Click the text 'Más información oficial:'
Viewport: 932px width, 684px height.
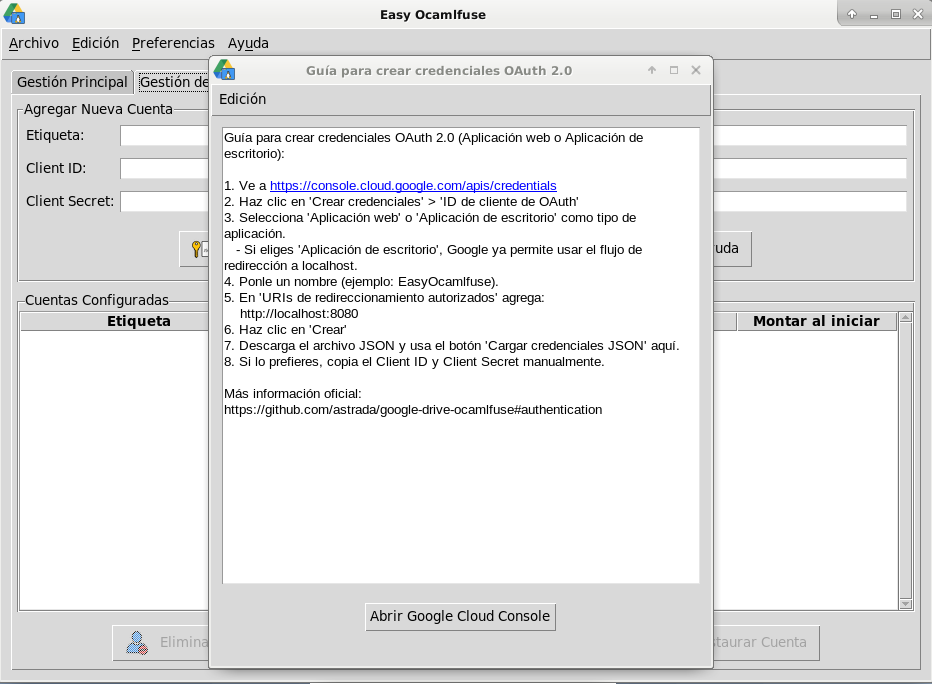[x=292, y=394]
